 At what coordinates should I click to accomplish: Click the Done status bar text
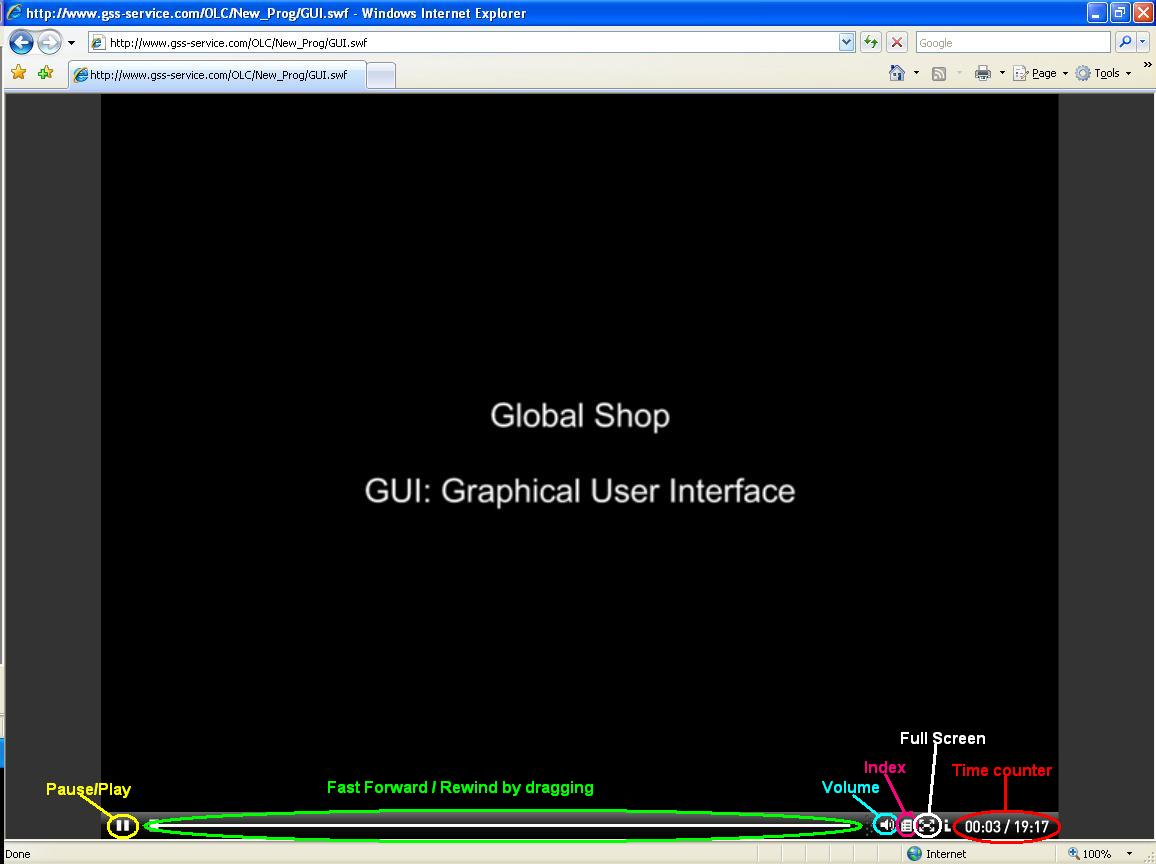pos(18,854)
